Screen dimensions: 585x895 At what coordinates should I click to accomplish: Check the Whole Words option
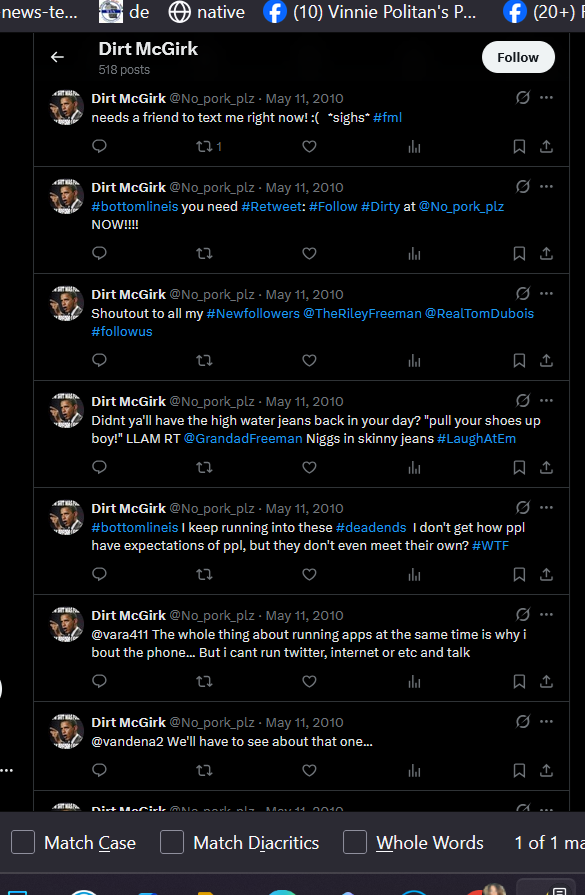click(354, 842)
